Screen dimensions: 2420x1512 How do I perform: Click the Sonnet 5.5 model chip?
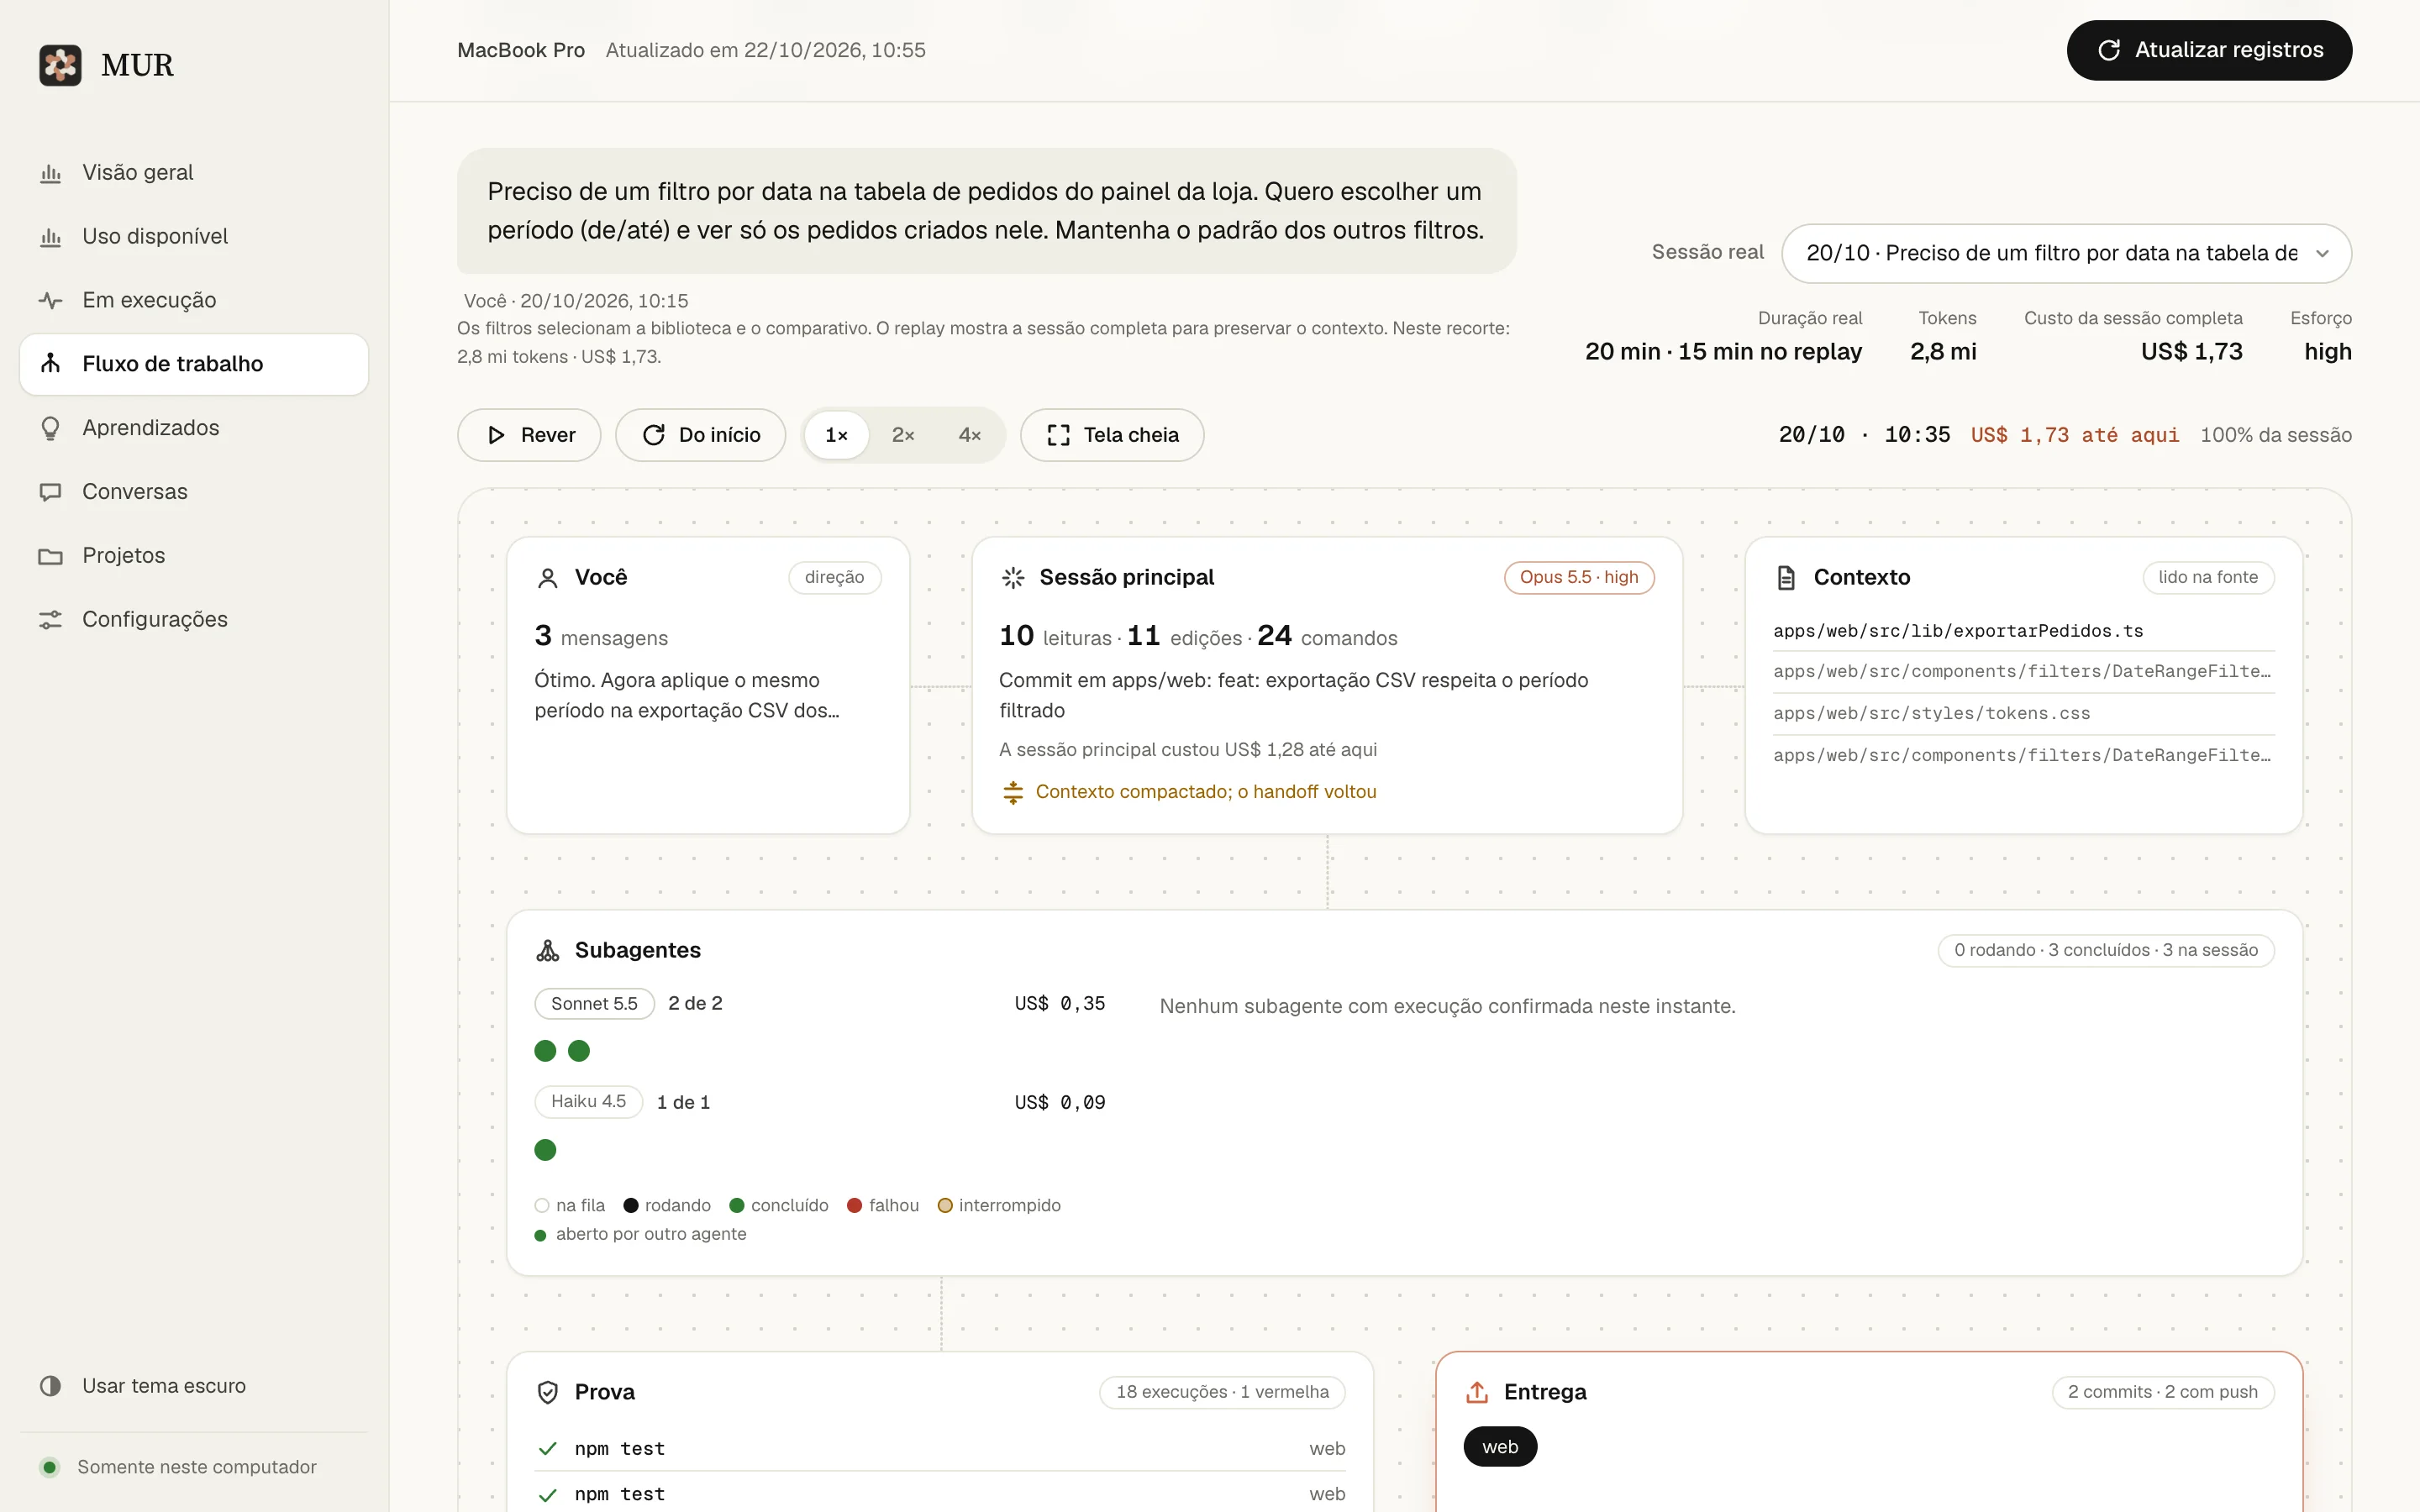click(x=594, y=1004)
